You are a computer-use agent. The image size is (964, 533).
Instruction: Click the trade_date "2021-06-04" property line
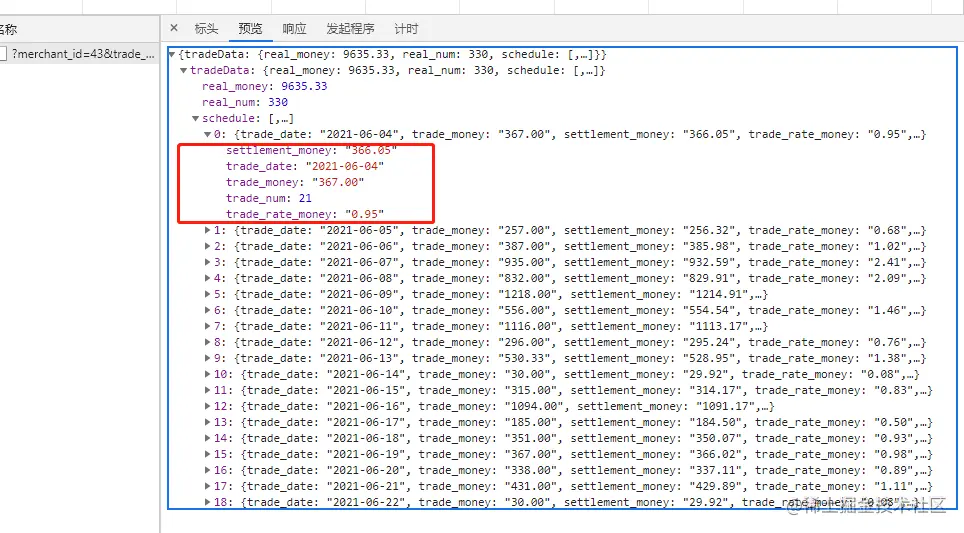point(305,166)
